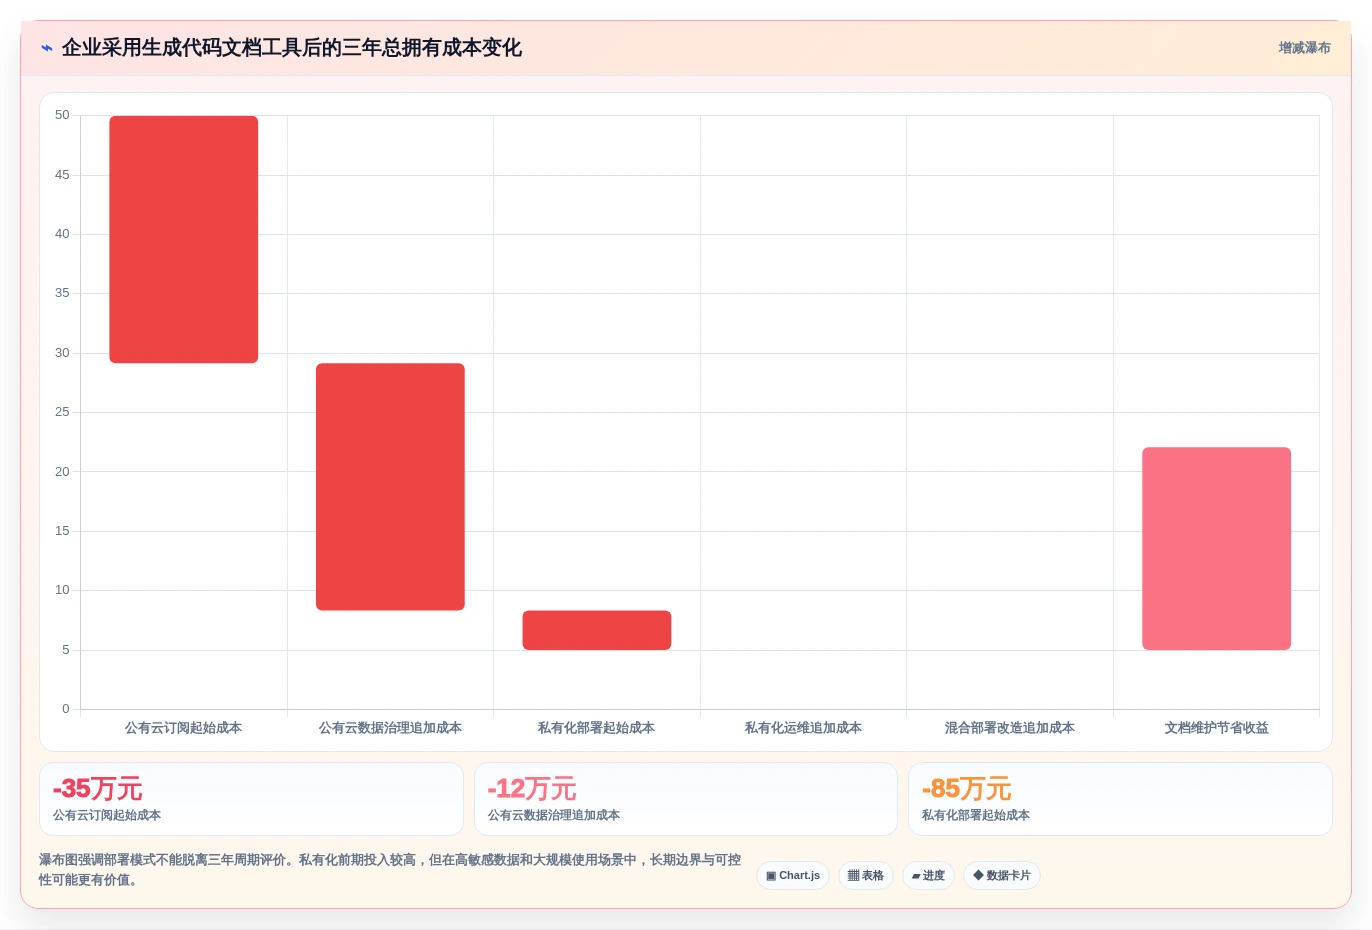1372x930 pixels.
Task: Click the 私有化部署起始成本 waterfall bar
Action: tap(597, 630)
